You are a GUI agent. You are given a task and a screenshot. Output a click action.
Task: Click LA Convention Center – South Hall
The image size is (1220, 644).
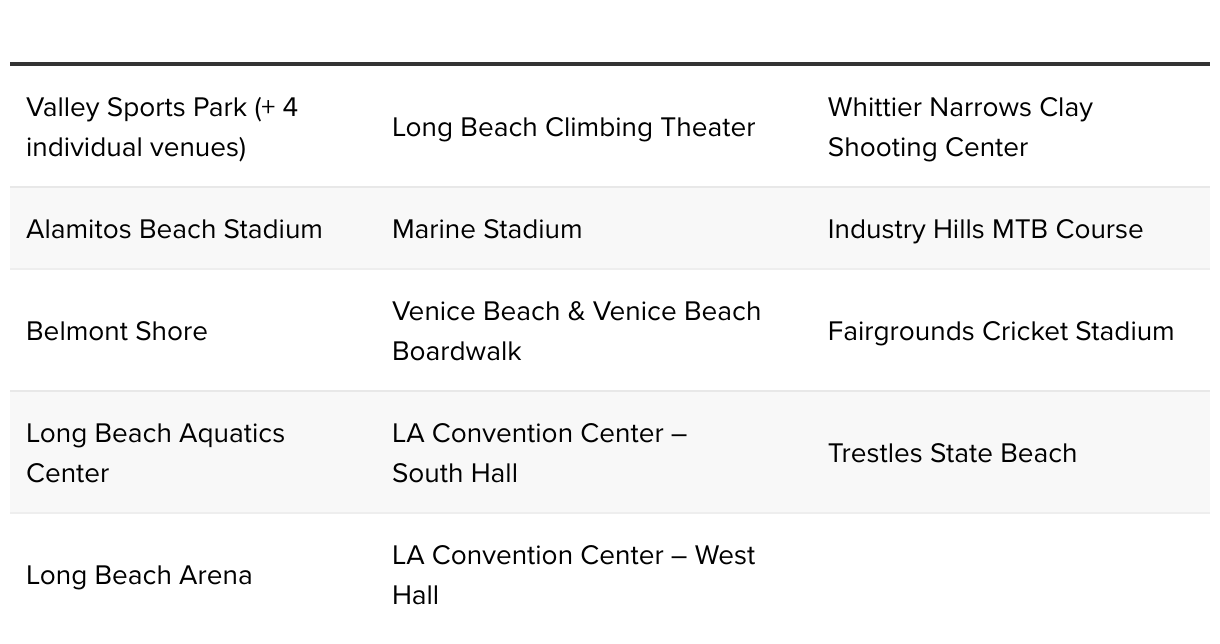[x=539, y=453]
